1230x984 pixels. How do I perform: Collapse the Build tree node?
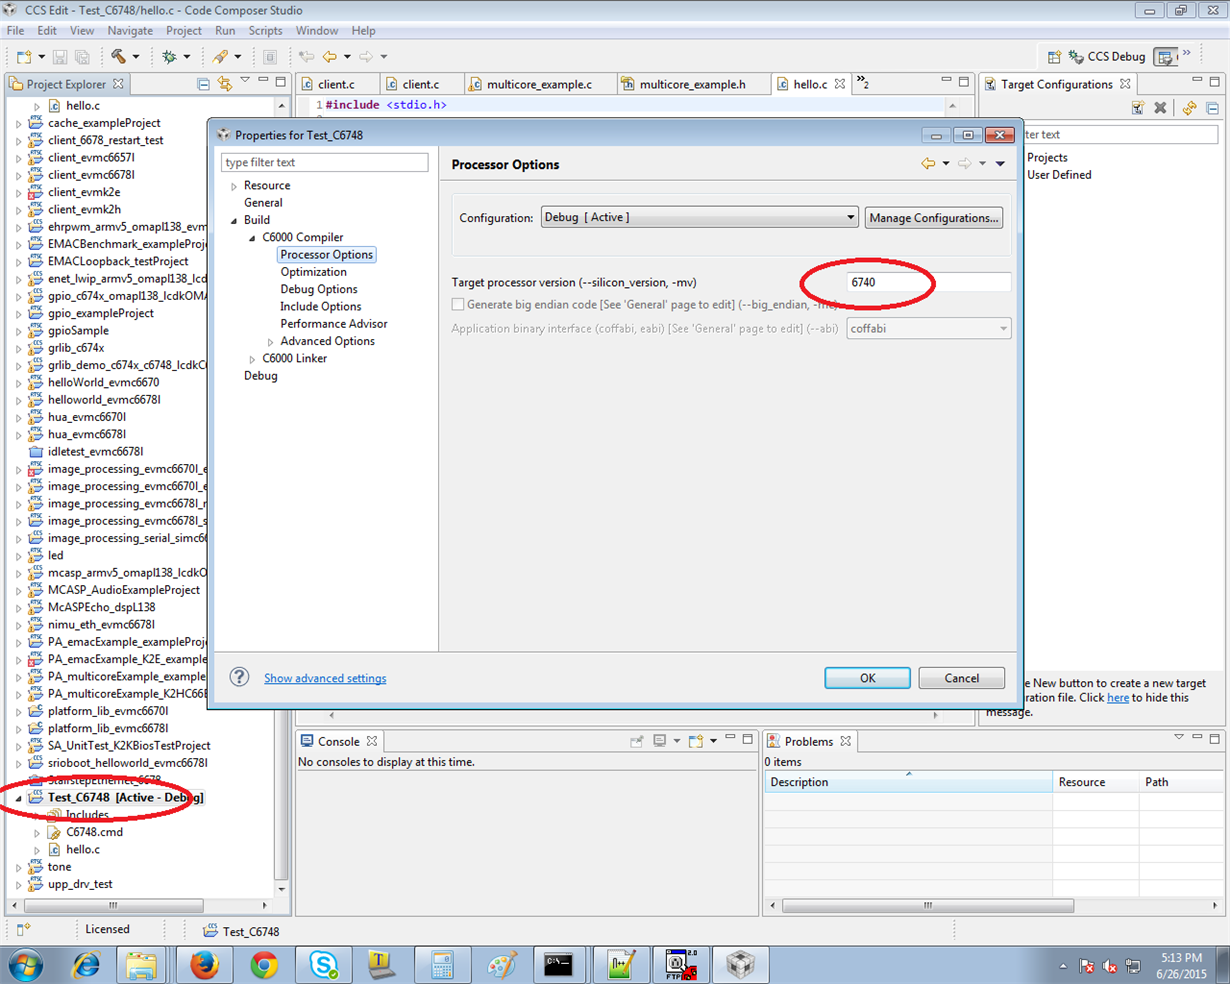tap(234, 220)
